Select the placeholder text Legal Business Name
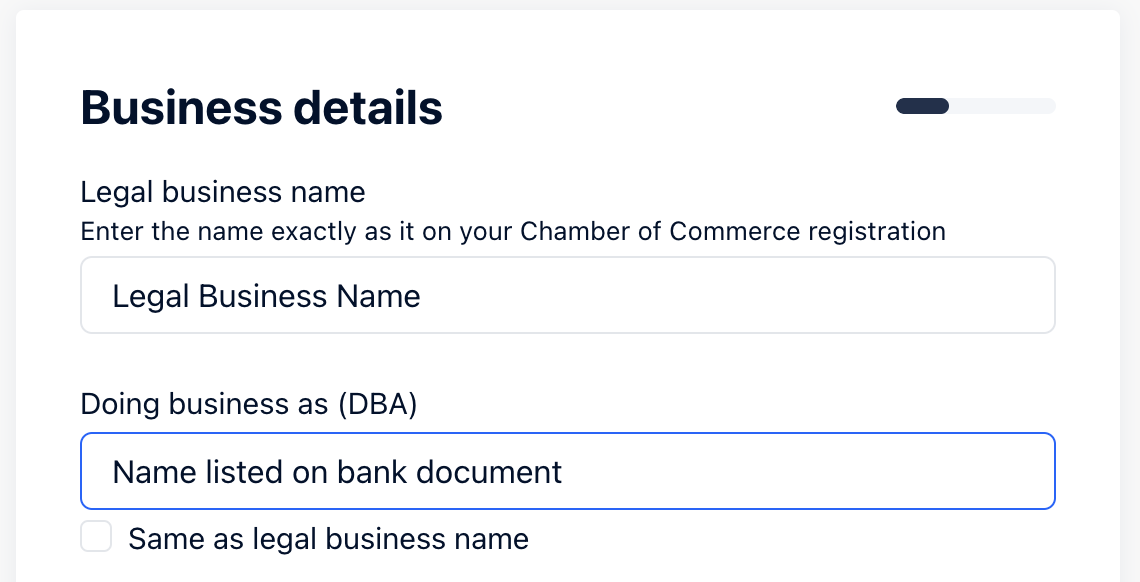 [266, 295]
